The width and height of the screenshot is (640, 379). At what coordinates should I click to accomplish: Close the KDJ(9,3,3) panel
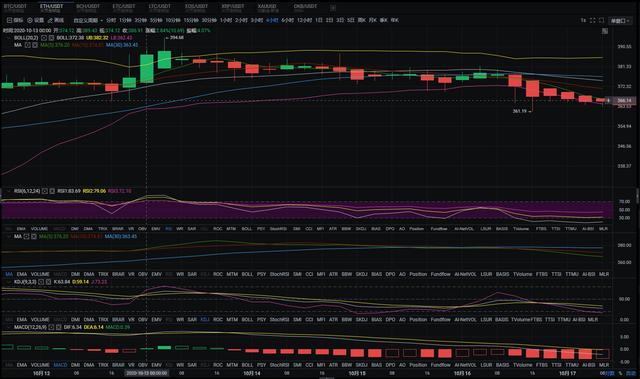pyautogui.click(x=48, y=282)
